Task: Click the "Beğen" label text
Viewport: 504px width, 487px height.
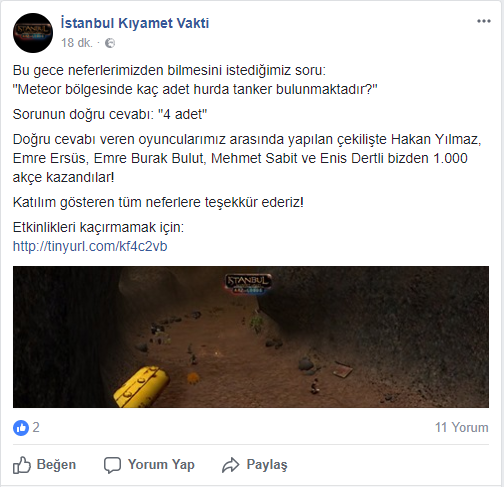Action: click(56, 464)
